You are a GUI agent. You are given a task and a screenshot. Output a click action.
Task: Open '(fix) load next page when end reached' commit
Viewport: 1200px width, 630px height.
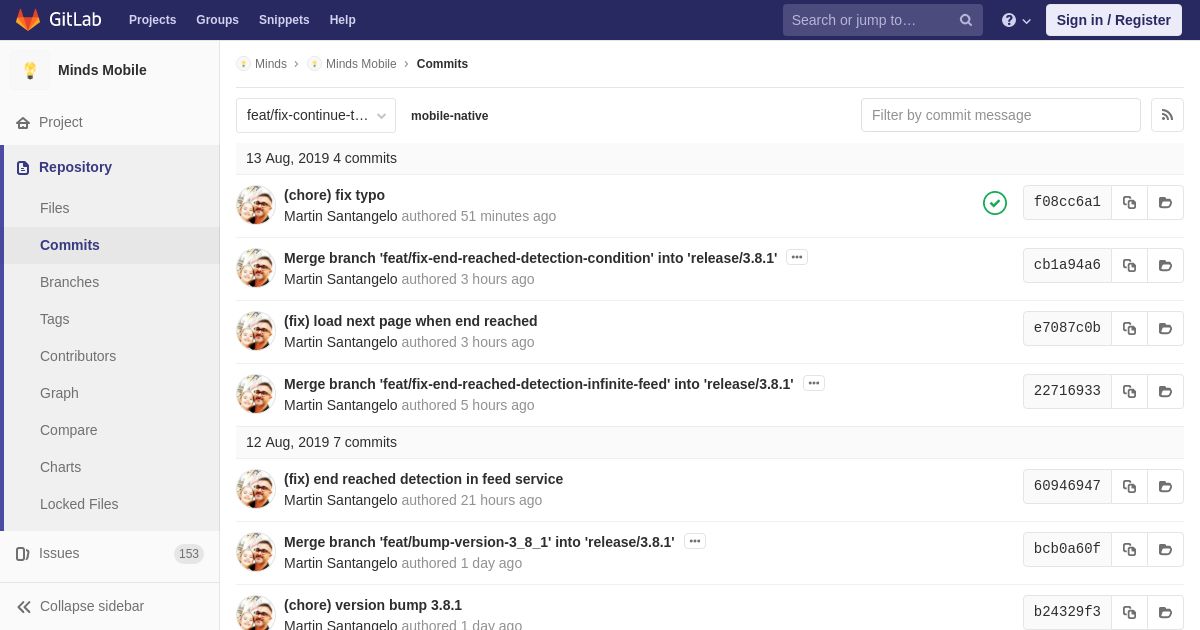point(411,321)
